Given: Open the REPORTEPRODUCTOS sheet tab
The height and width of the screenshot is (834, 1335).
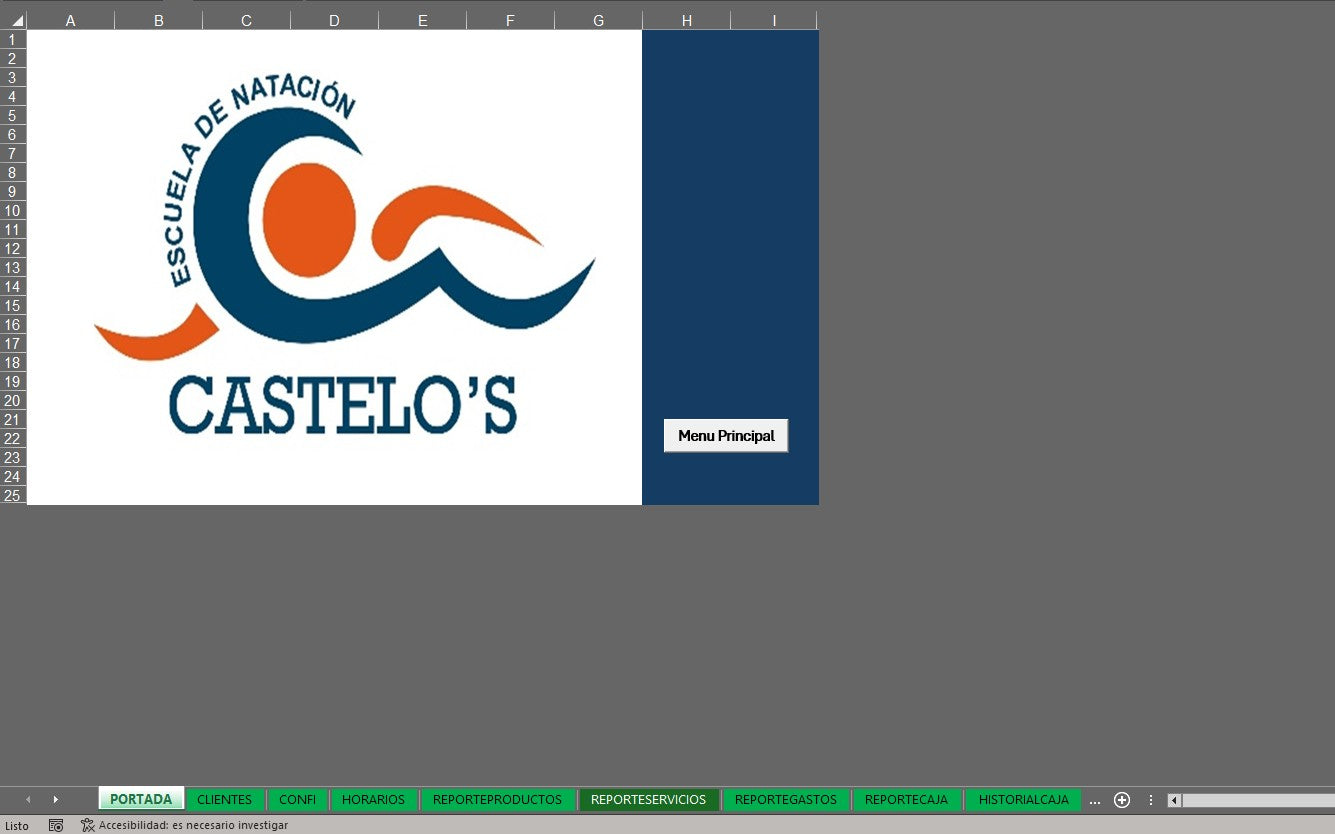Looking at the screenshot, I should click(x=498, y=799).
